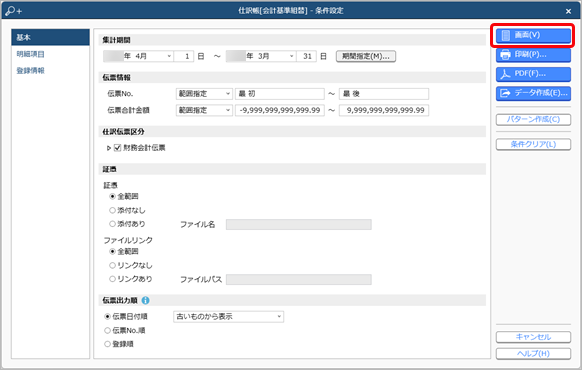Click the magnifier-plus icon in title bar
The height and width of the screenshot is (370, 582).
point(14,11)
